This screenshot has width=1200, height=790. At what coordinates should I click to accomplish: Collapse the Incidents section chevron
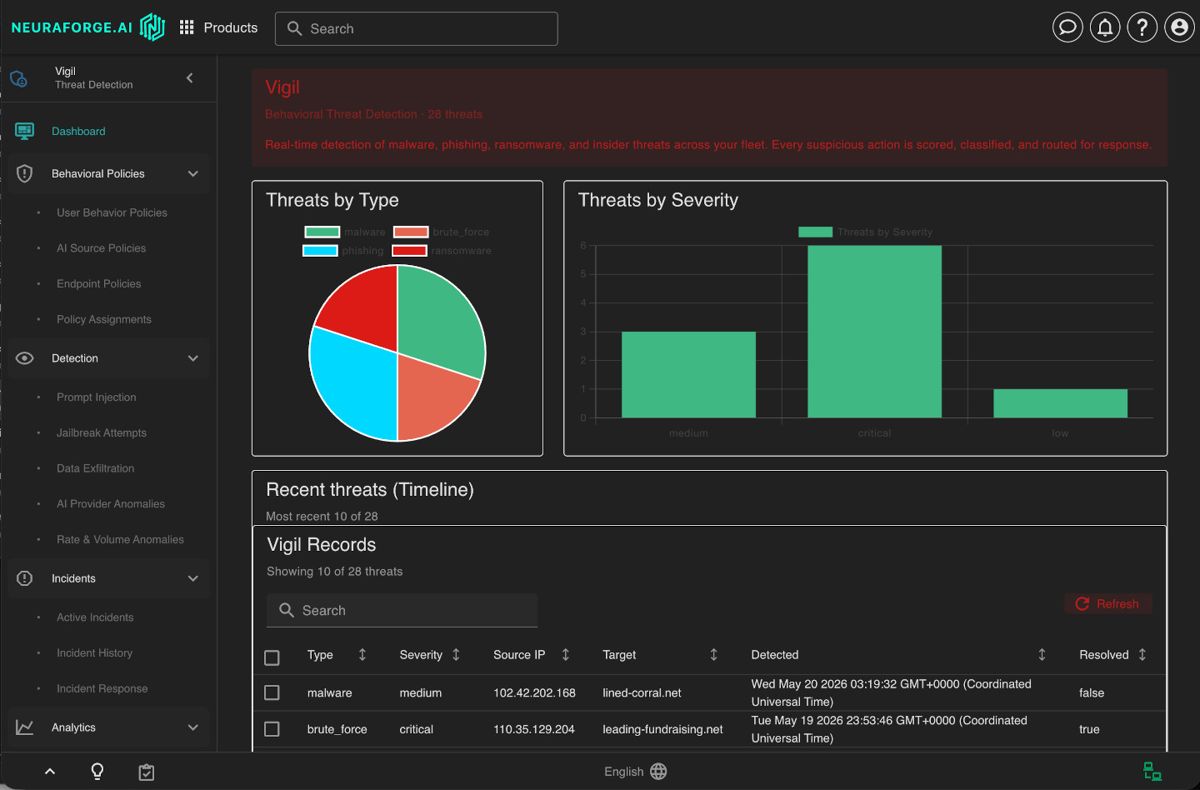(193, 579)
